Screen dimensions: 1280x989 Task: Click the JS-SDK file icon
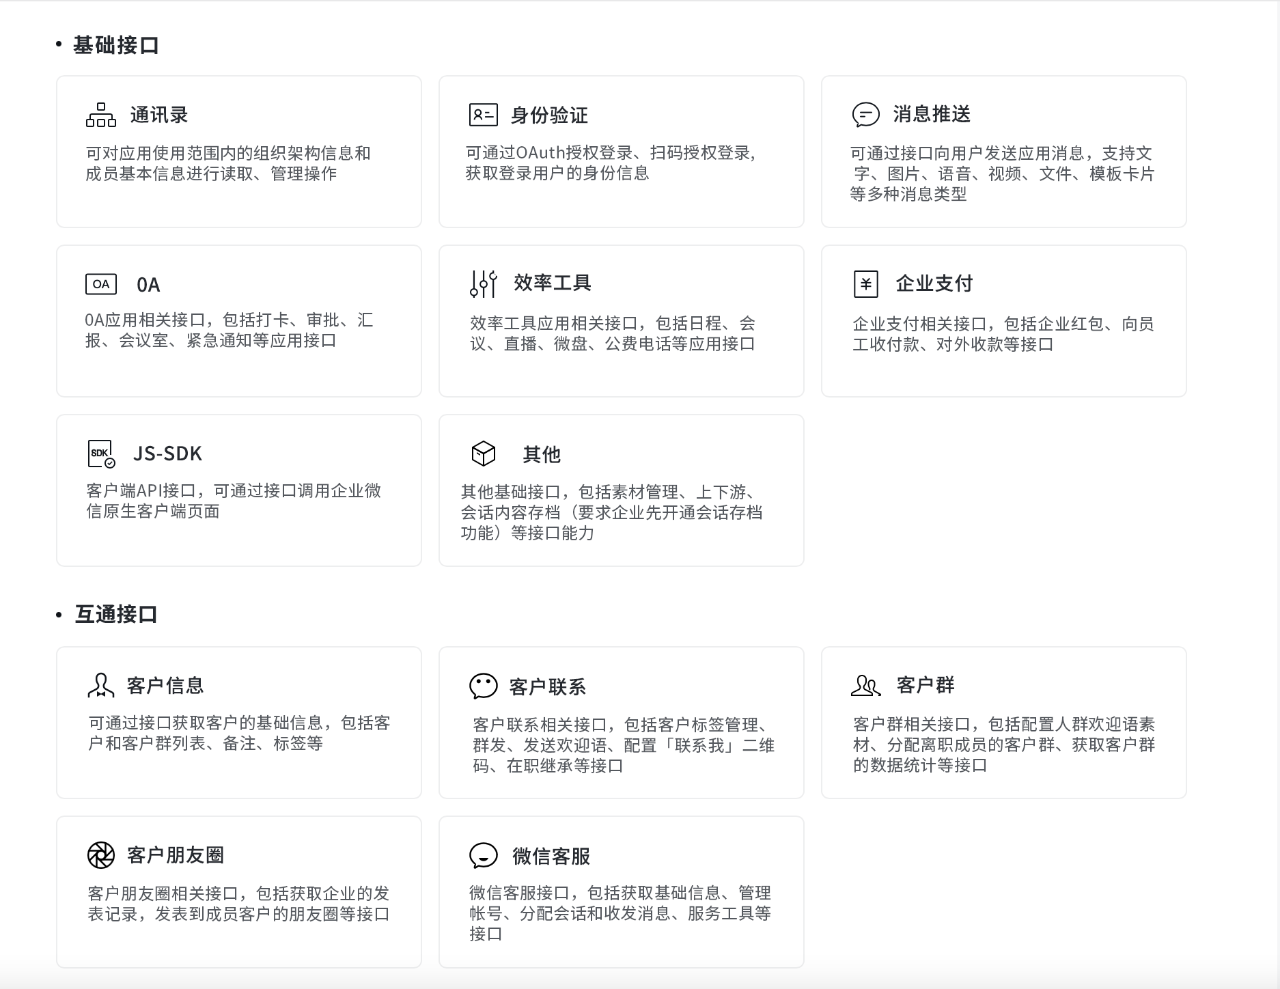coord(101,454)
